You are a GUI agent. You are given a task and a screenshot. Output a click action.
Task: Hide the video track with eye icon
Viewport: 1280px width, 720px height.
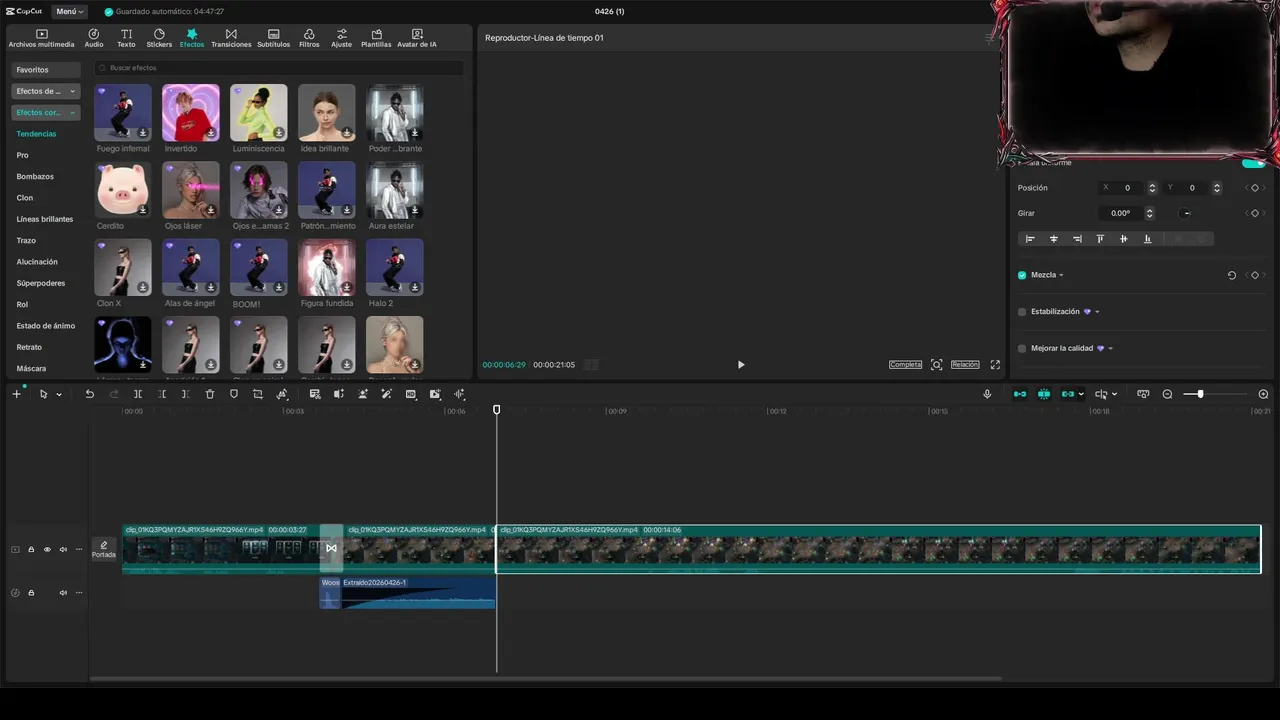[47, 549]
